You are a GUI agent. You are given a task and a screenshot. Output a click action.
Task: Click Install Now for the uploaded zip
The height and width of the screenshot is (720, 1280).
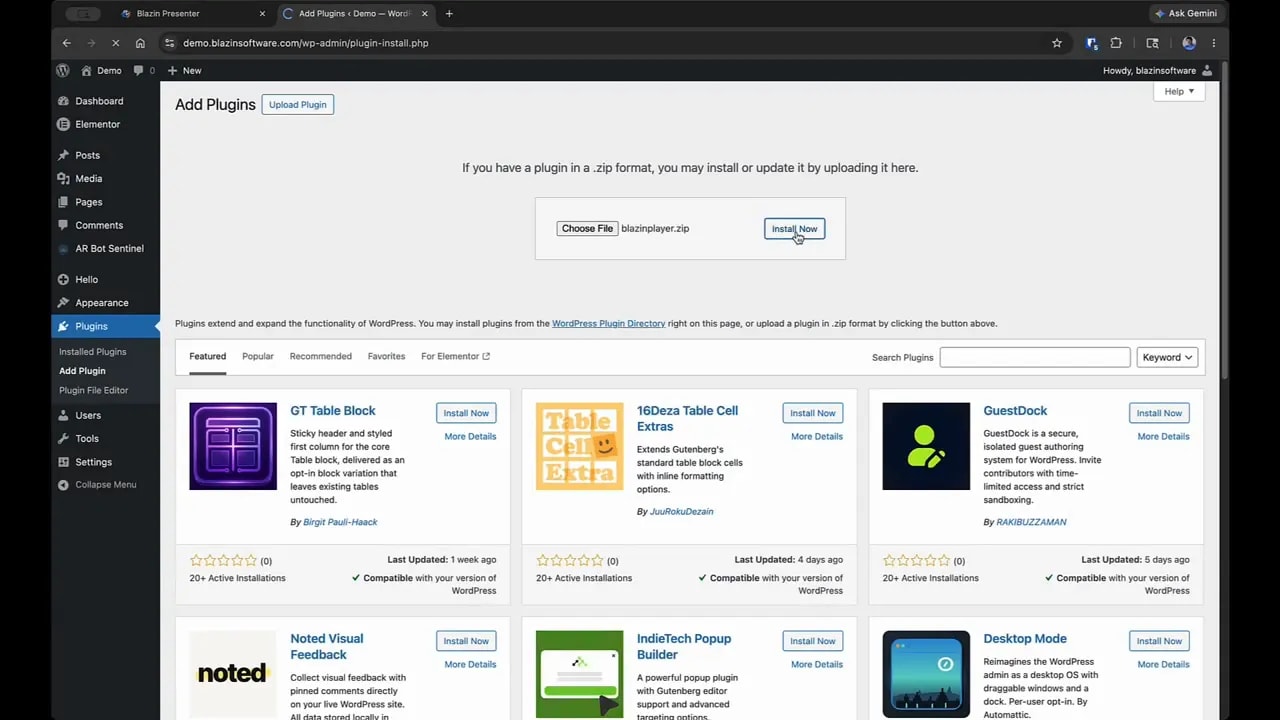click(794, 229)
